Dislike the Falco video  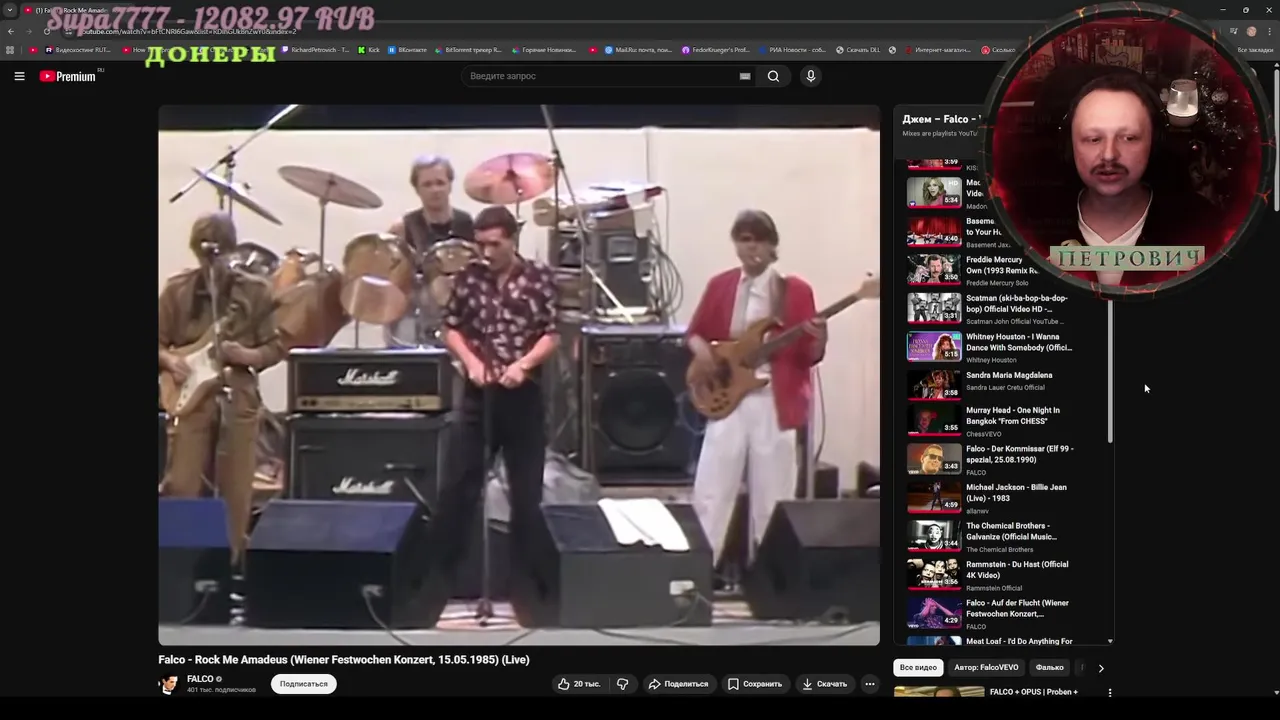pos(622,684)
